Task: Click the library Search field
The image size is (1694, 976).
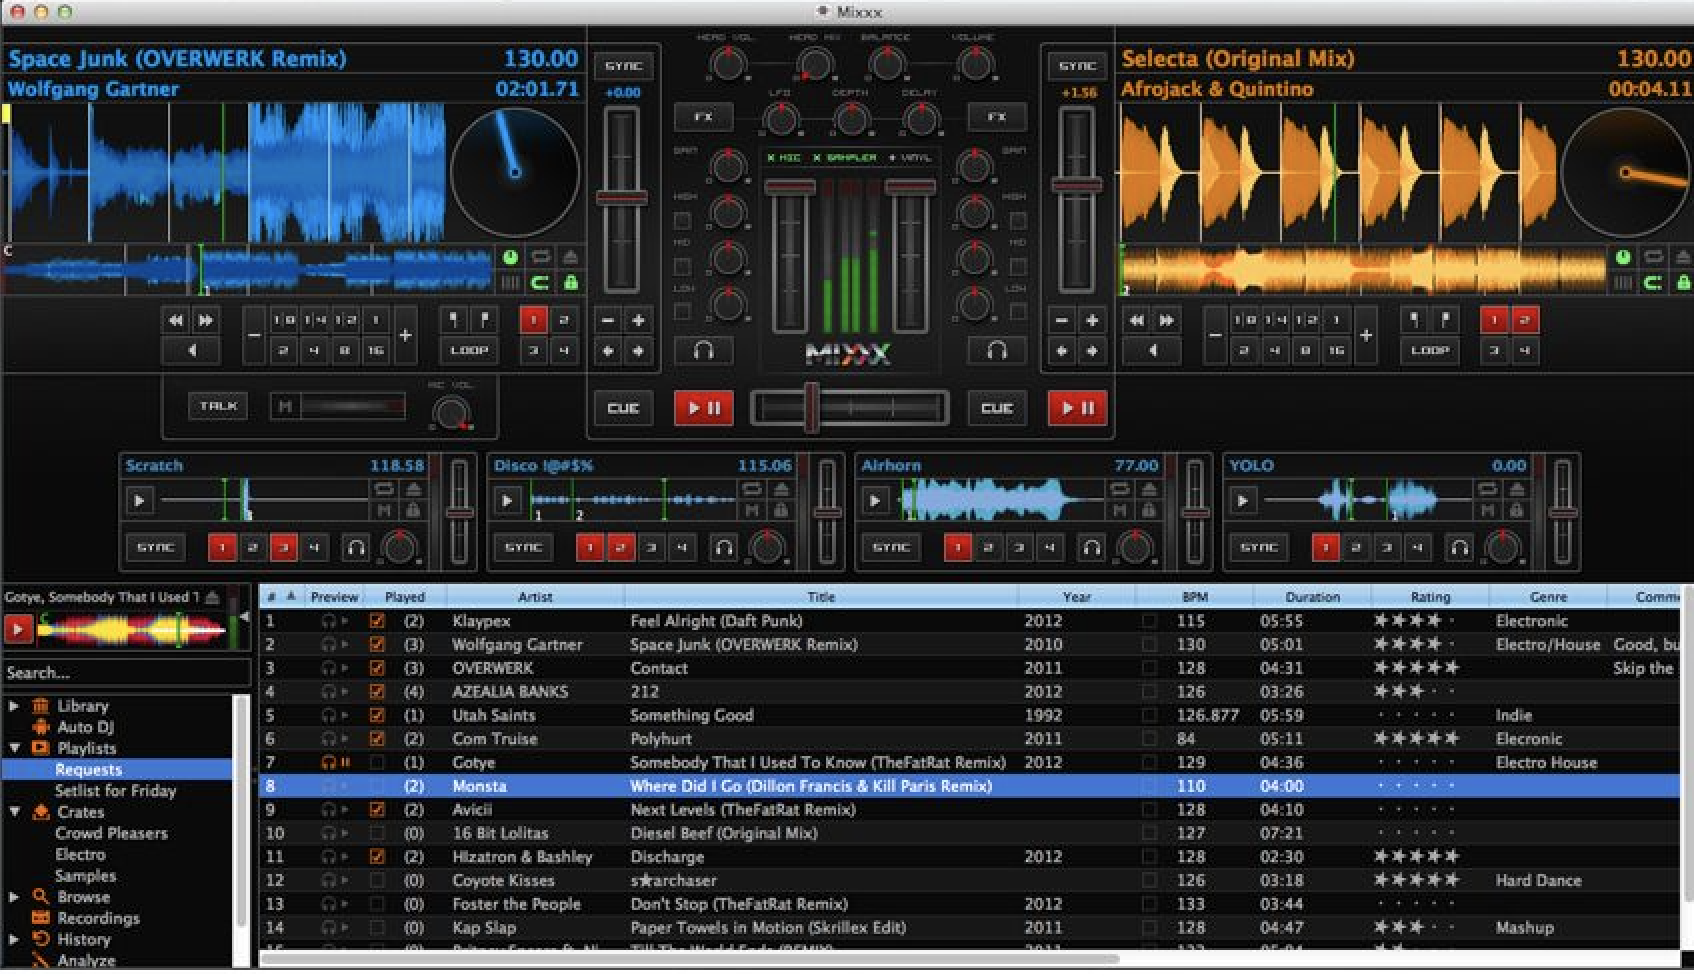Action: pyautogui.click(x=125, y=673)
